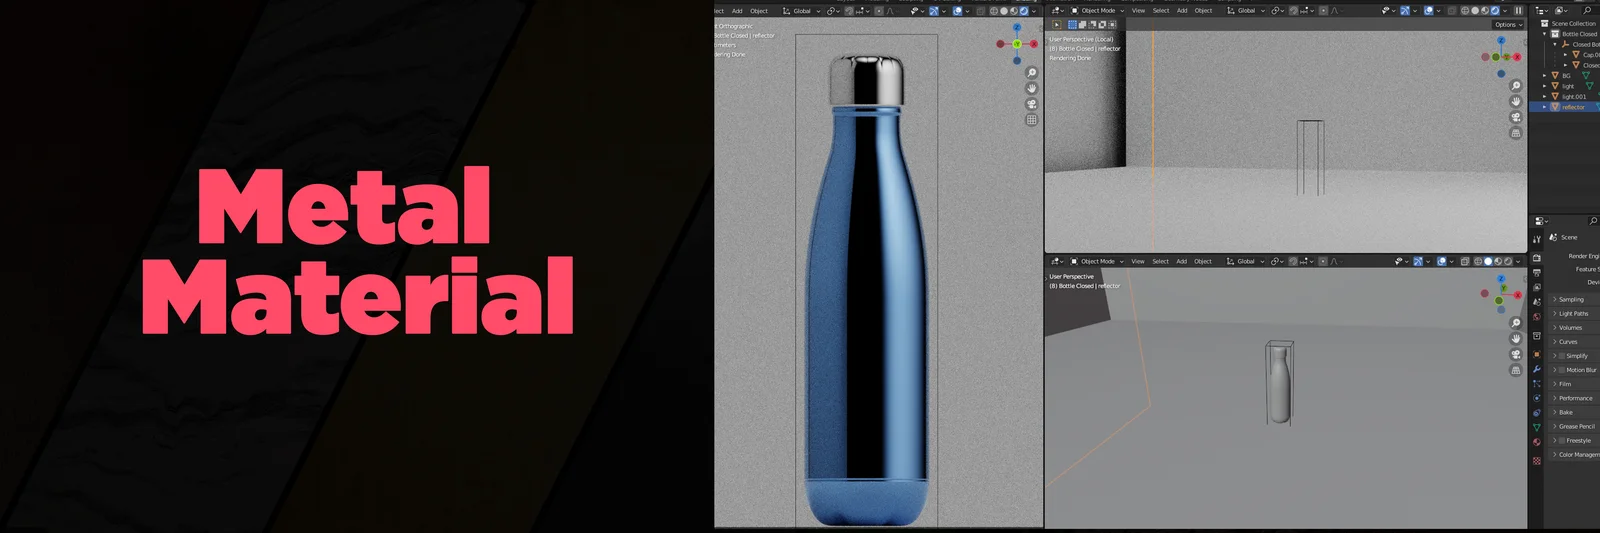This screenshot has height=533, width=1600.
Task: Open Texture checker properties tab
Action: pos(1537,461)
